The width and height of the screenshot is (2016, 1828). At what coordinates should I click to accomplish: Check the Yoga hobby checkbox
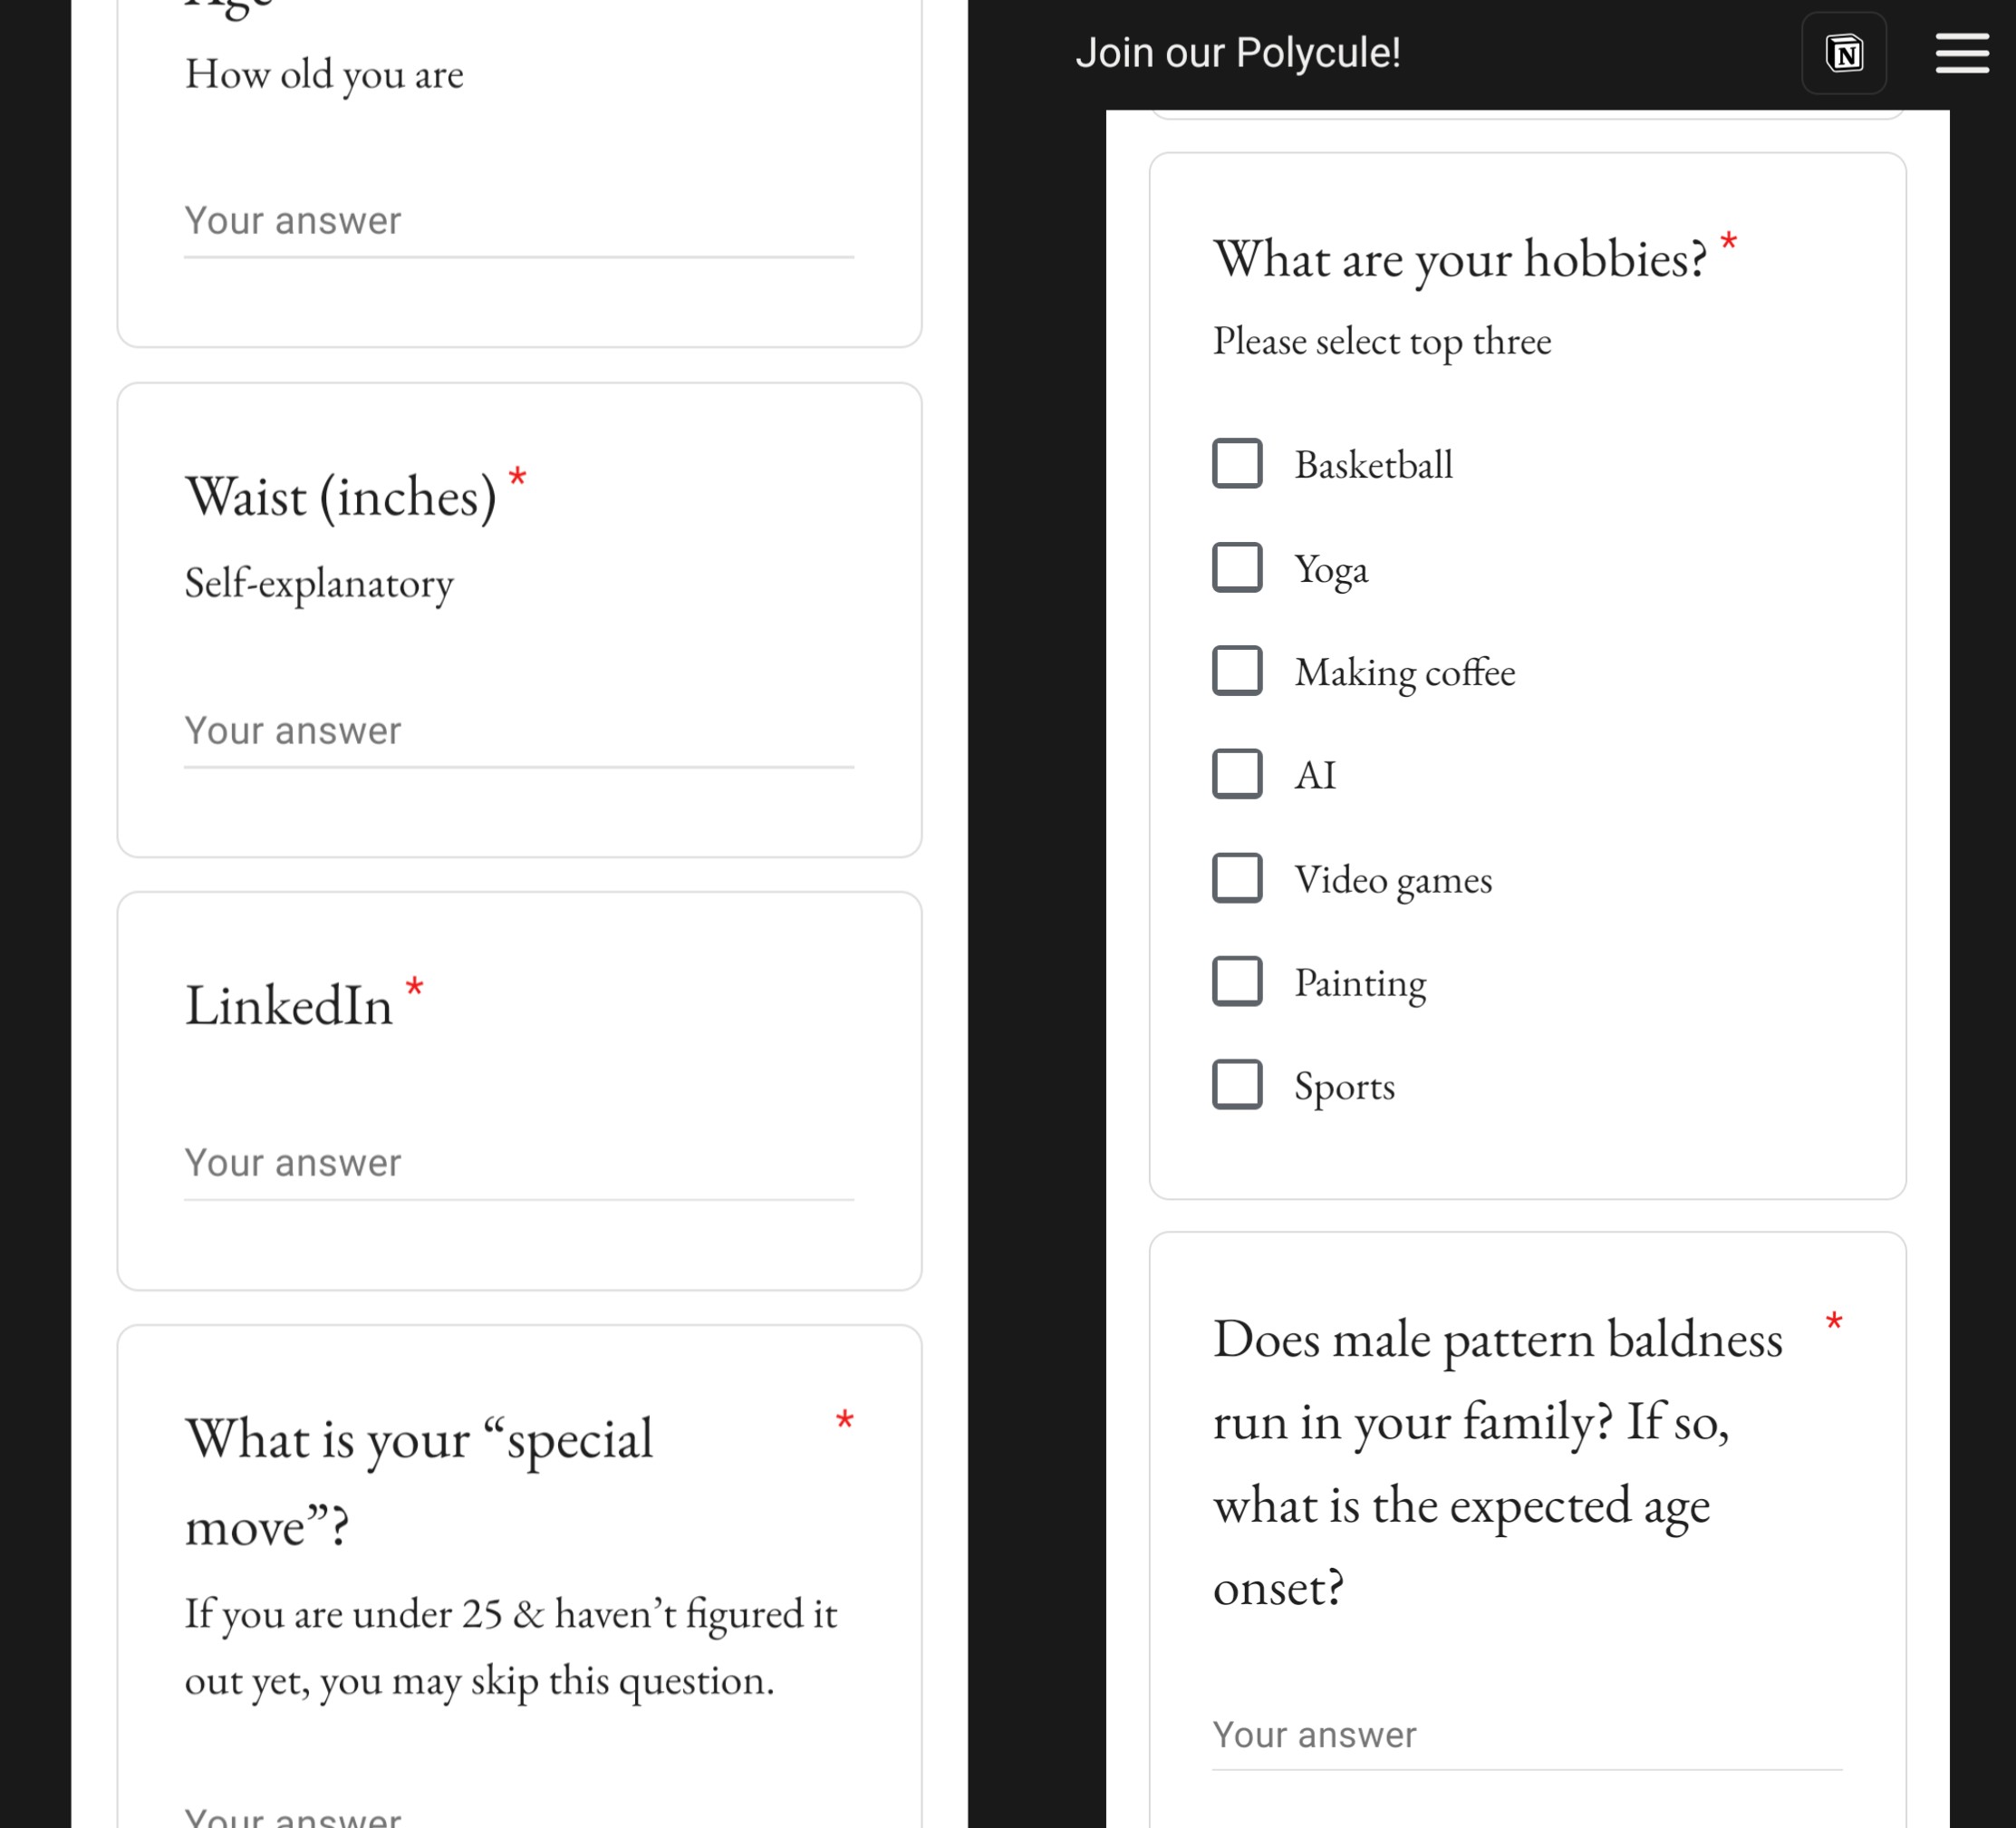1237,567
